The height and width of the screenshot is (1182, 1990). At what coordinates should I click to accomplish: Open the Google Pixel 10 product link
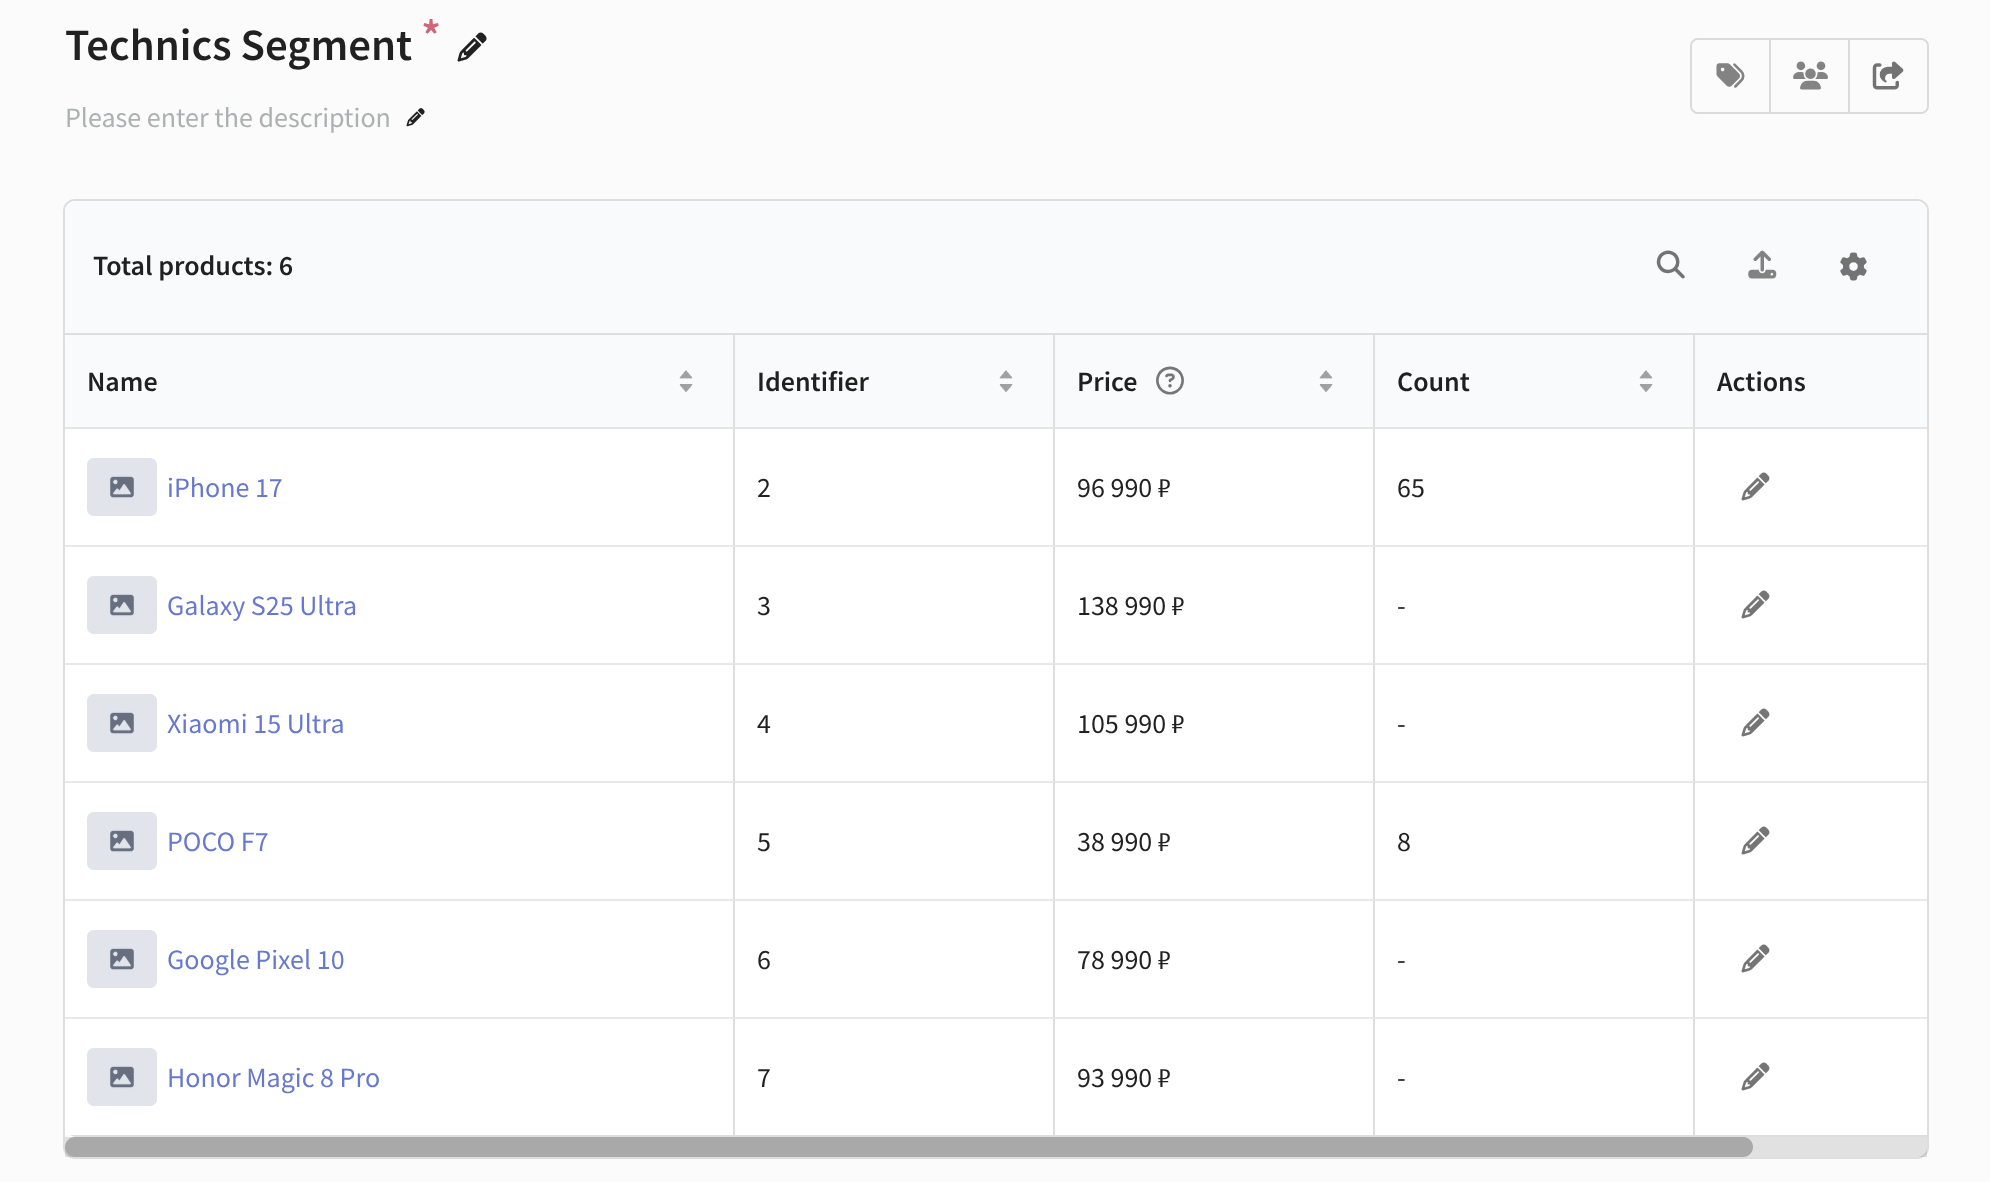tap(255, 960)
